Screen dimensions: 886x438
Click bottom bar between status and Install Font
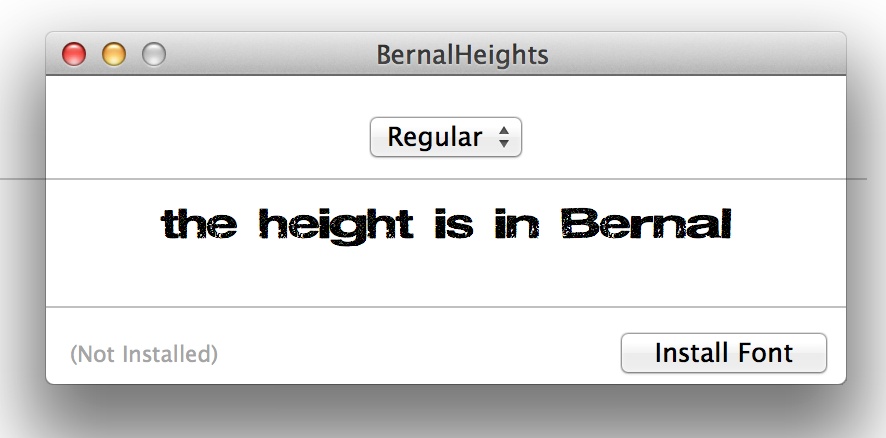pos(420,354)
